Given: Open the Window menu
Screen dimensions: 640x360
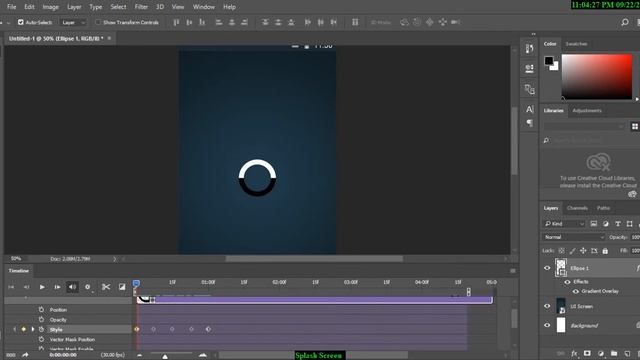Looking at the screenshot, I should tap(204, 7).
